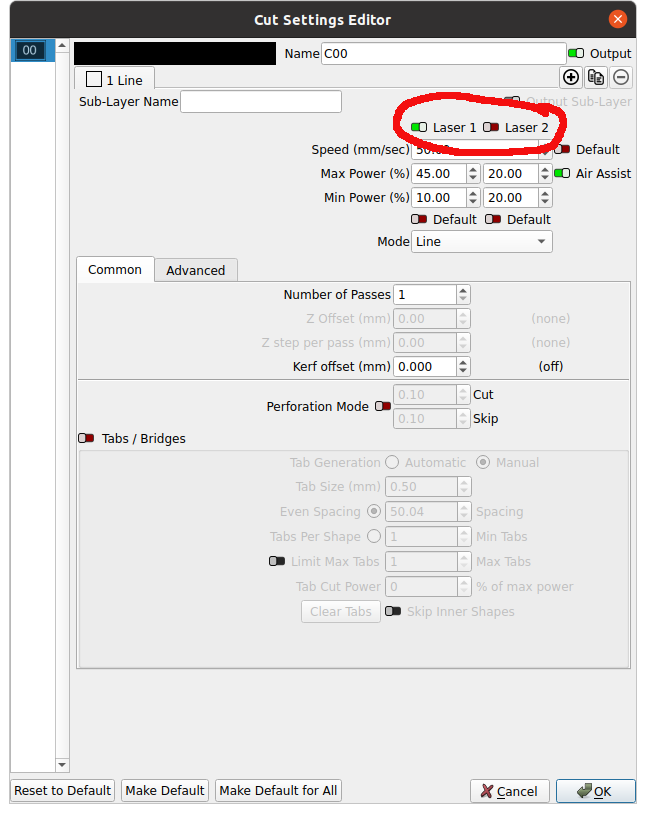Increase the Number of Passes spinner
The height and width of the screenshot is (813, 646).
(x=463, y=290)
